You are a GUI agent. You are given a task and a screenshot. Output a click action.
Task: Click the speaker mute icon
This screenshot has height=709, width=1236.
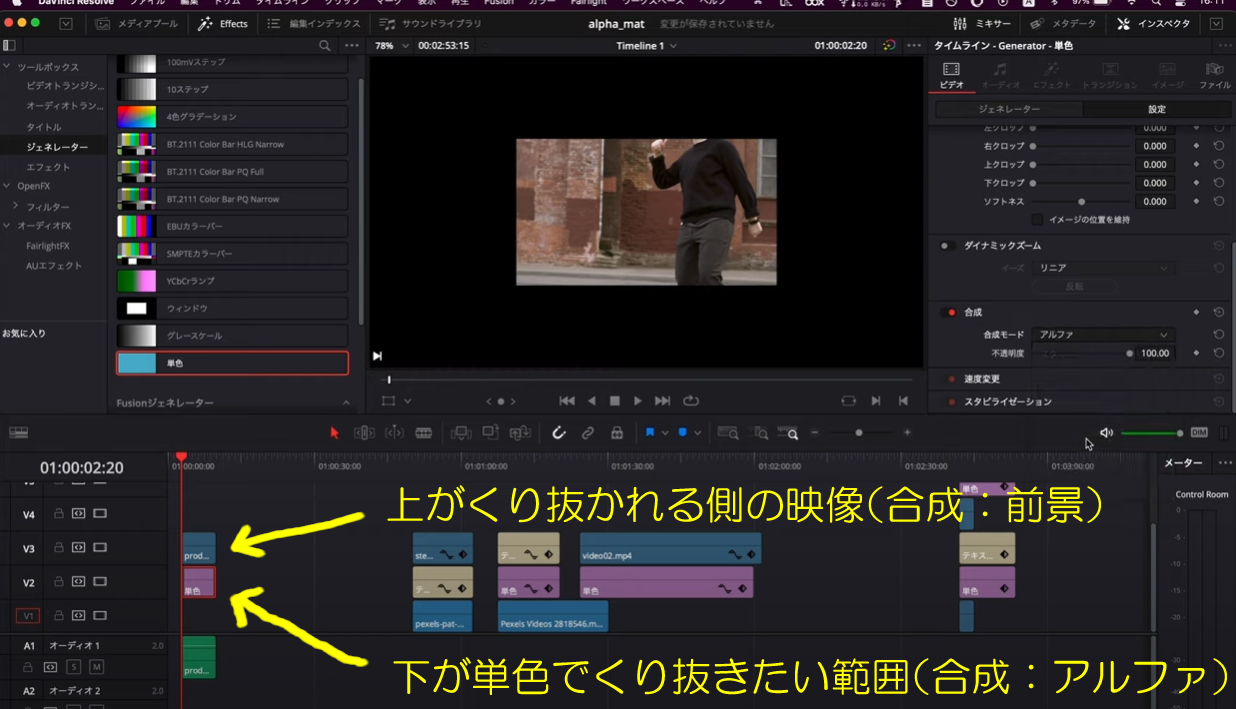[x=1106, y=432]
